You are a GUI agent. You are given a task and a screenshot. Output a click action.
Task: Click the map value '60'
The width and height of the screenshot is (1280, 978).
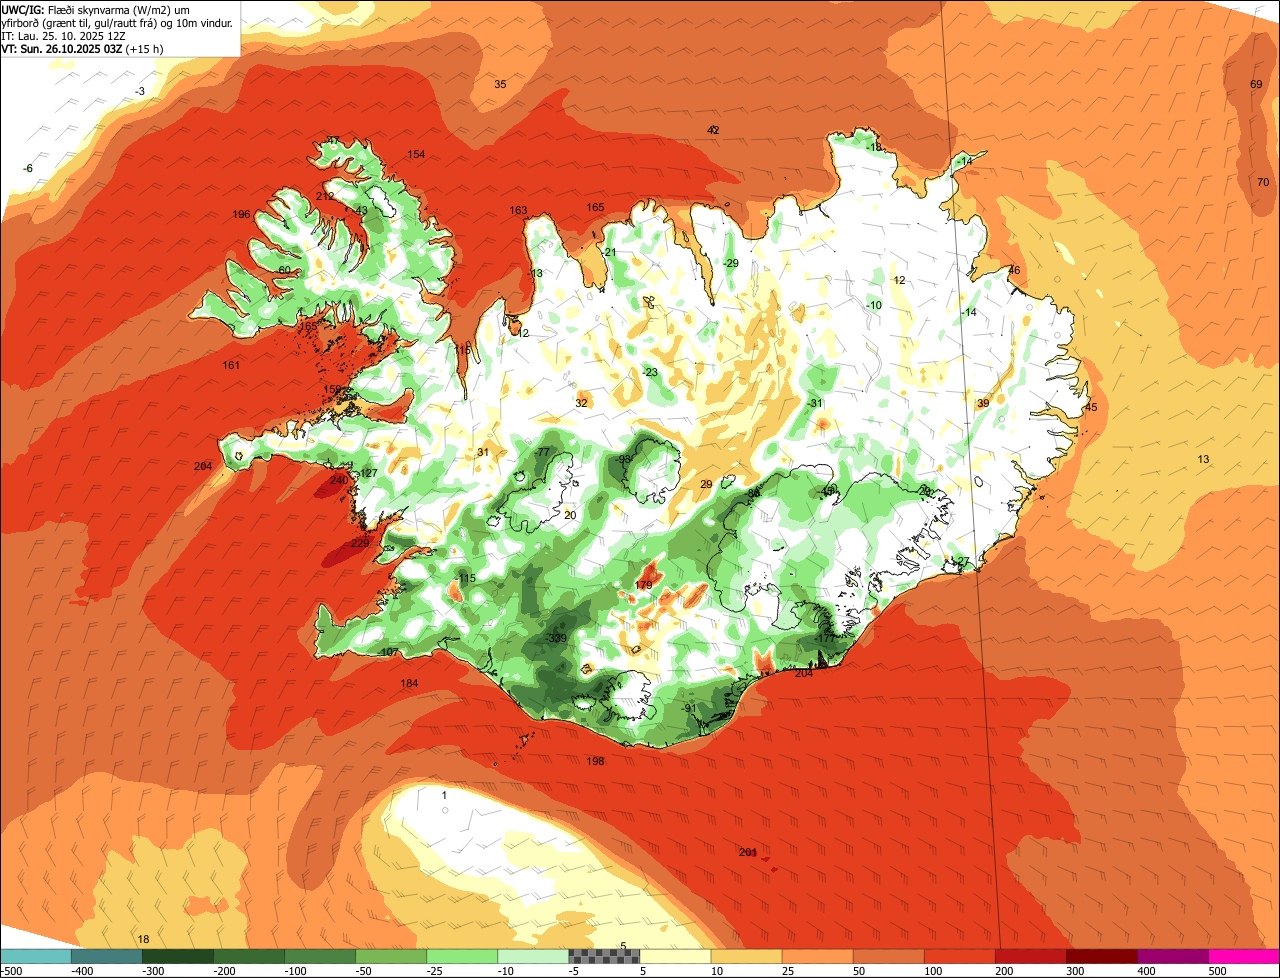coord(284,270)
